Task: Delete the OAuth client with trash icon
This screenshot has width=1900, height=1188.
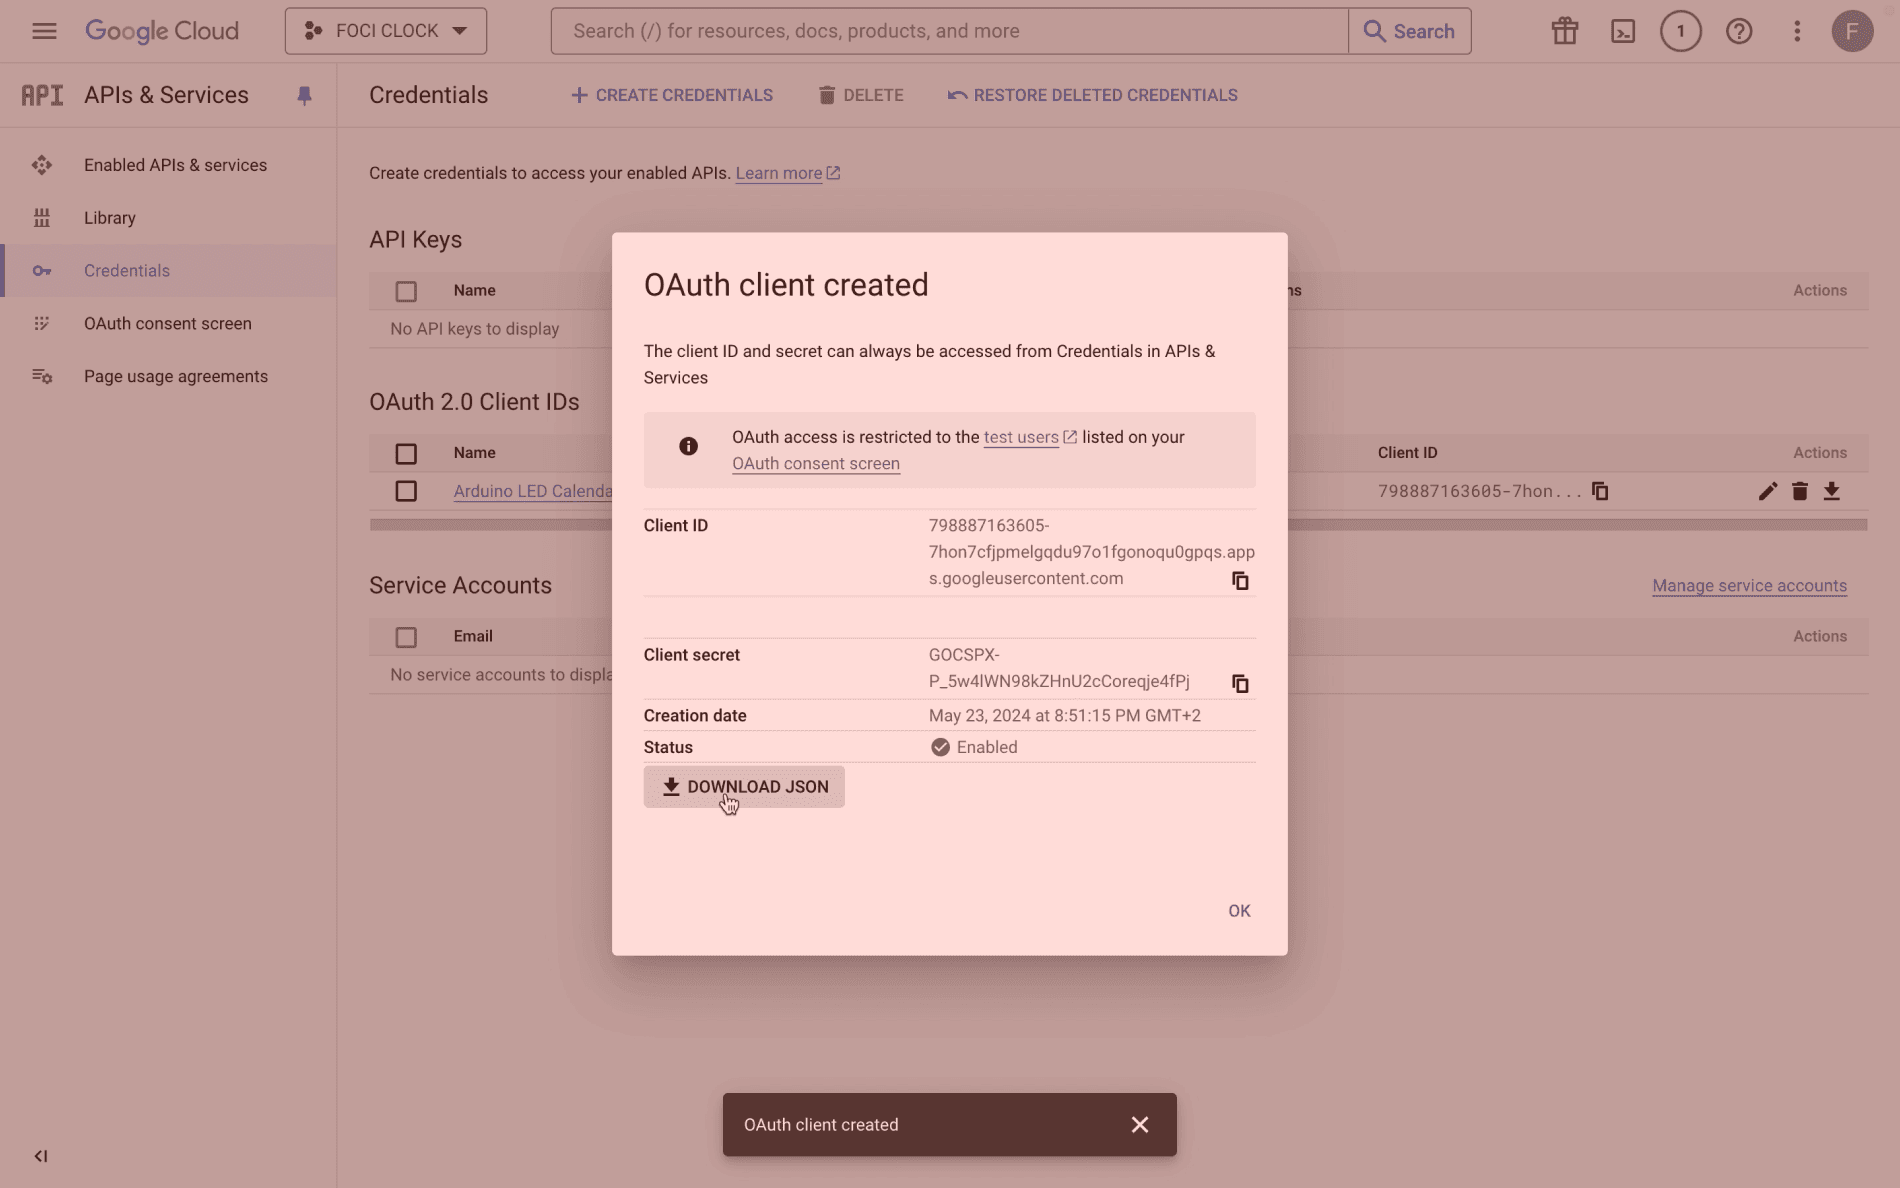Action: (x=1800, y=491)
